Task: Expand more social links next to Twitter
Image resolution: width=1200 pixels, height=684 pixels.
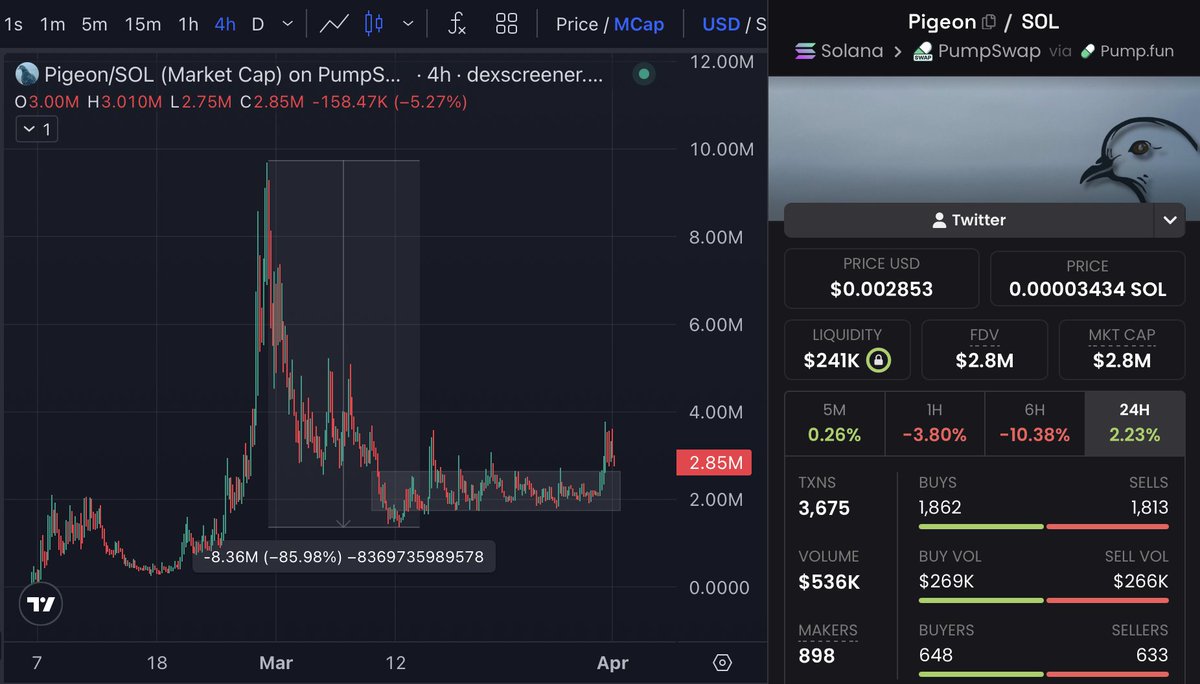Action: (x=1169, y=220)
